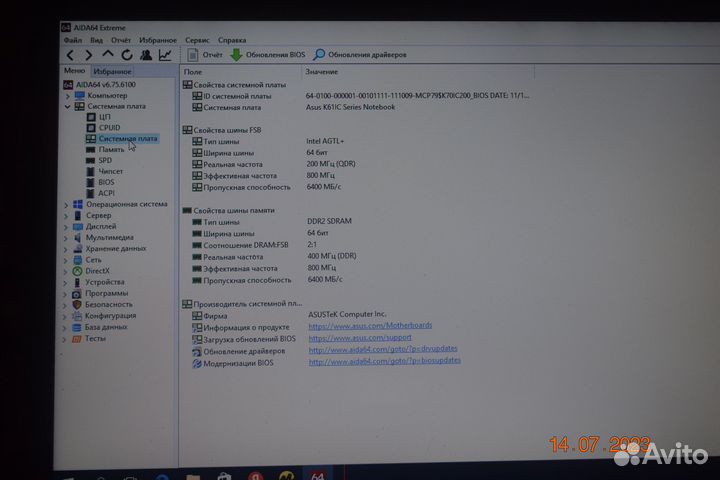Image resolution: width=720 pixels, height=480 pixels.
Task: Click Обновления драйверов in the toolbar
Action: (x=360, y=55)
